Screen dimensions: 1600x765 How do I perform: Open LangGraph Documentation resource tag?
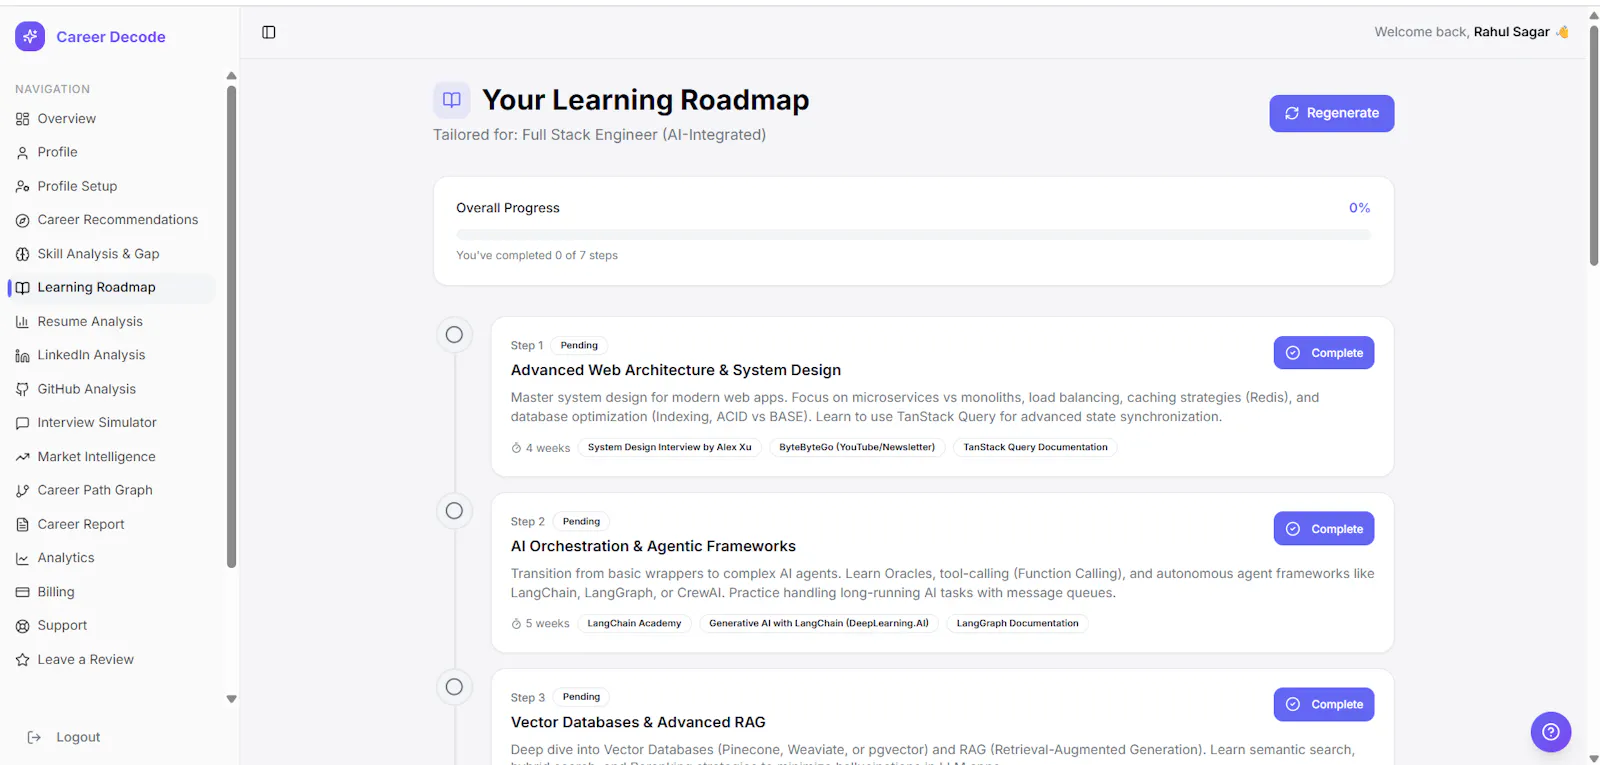[1017, 624]
